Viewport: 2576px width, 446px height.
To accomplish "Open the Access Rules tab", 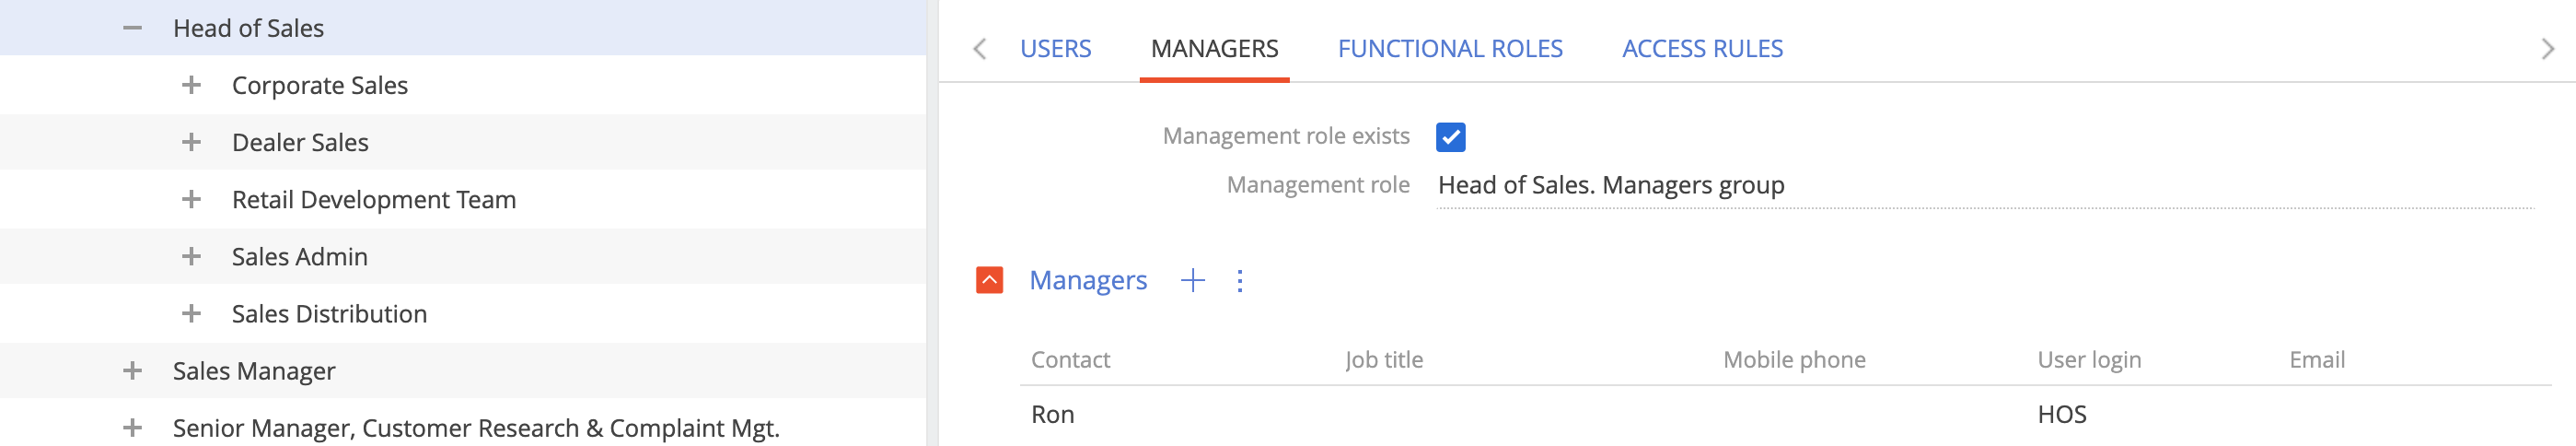I will point(1702,48).
